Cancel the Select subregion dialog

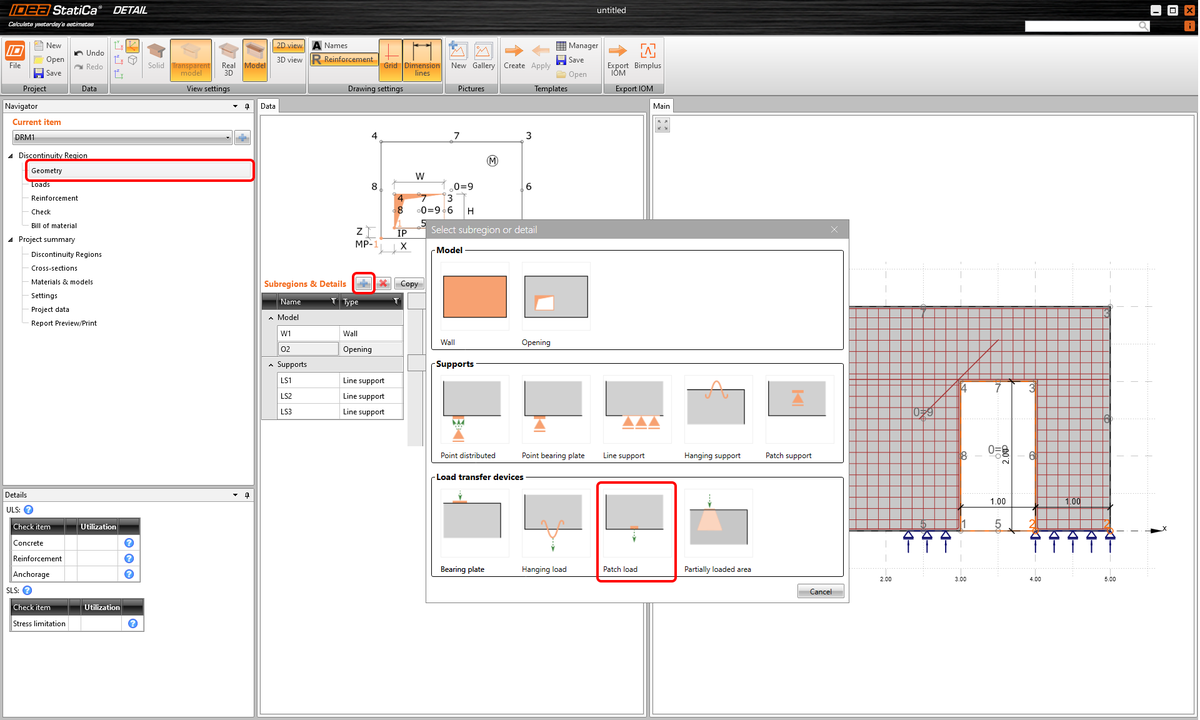(x=820, y=591)
